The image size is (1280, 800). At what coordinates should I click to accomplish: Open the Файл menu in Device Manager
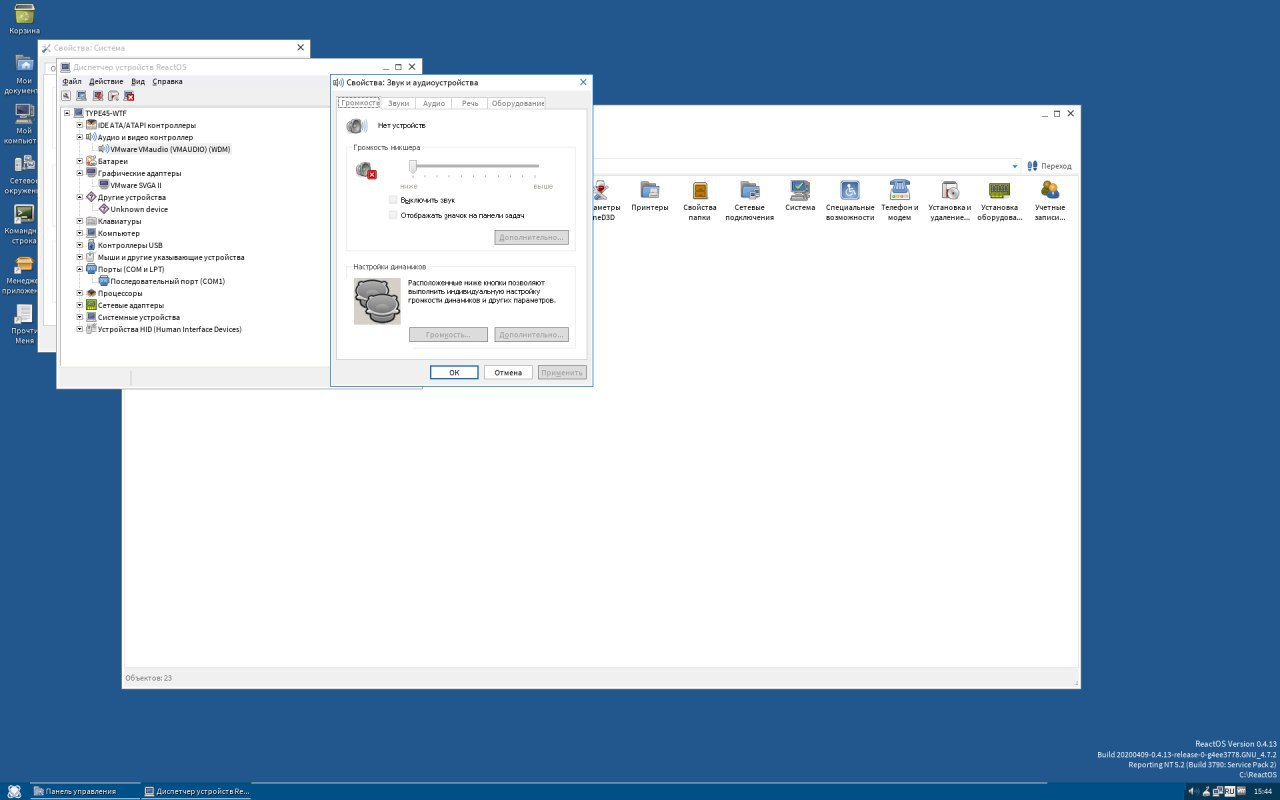(x=71, y=81)
